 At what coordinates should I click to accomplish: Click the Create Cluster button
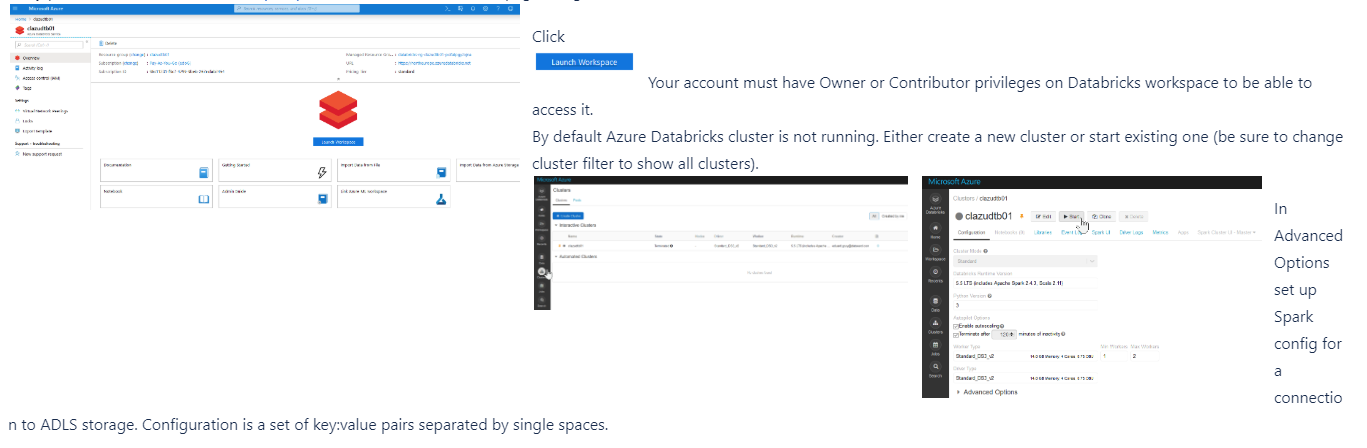click(x=568, y=216)
